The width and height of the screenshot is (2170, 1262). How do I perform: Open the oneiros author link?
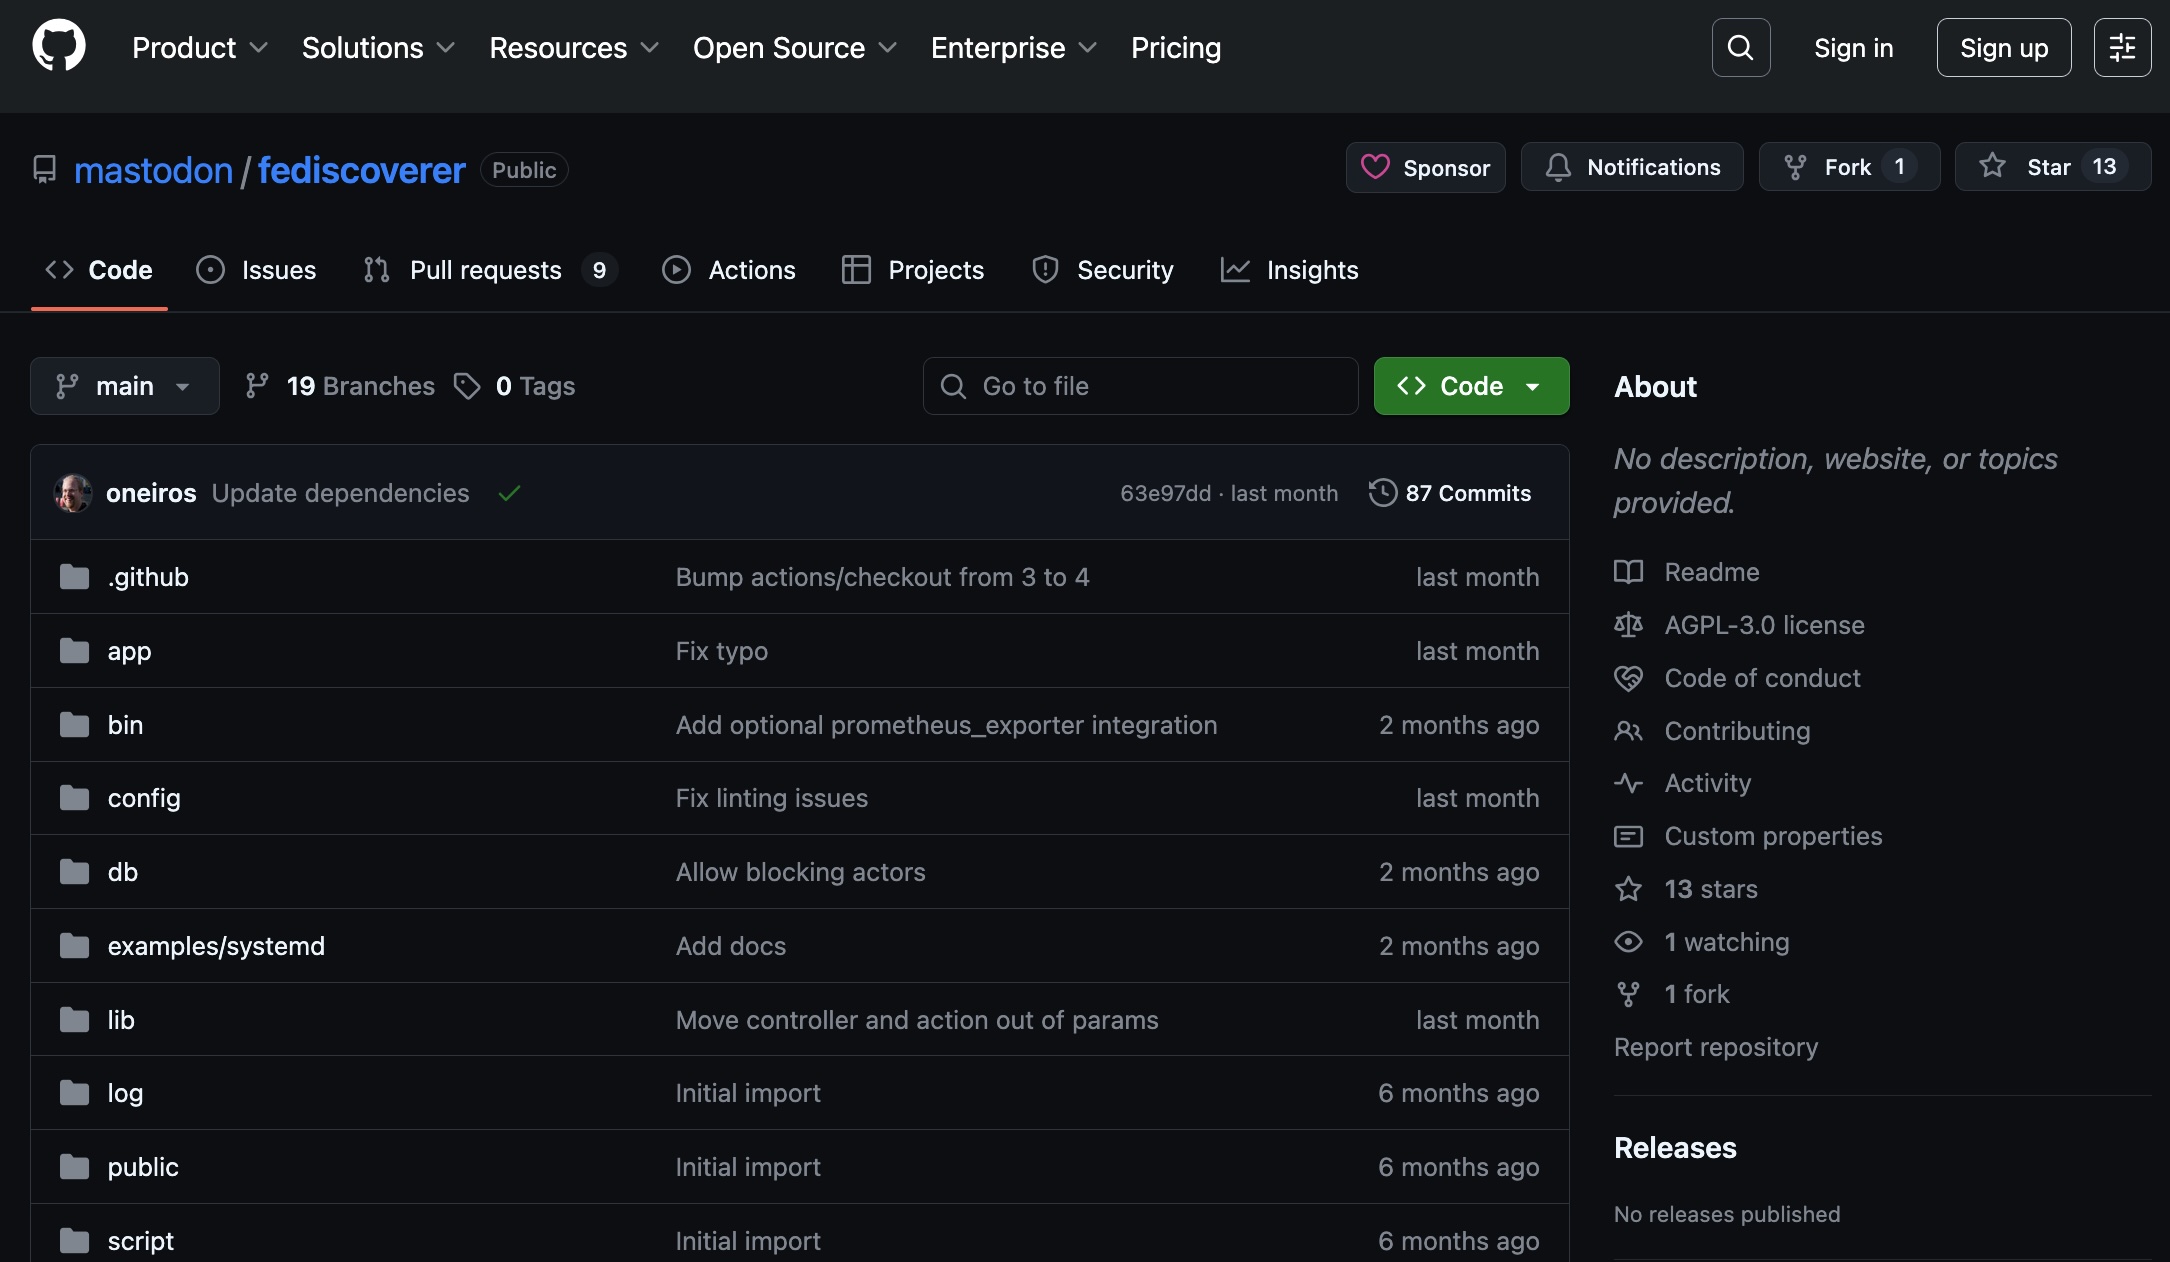click(151, 493)
